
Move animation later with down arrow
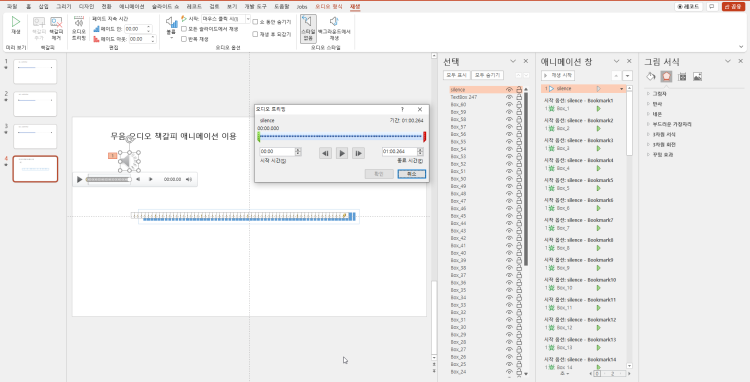(x=628, y=76)
